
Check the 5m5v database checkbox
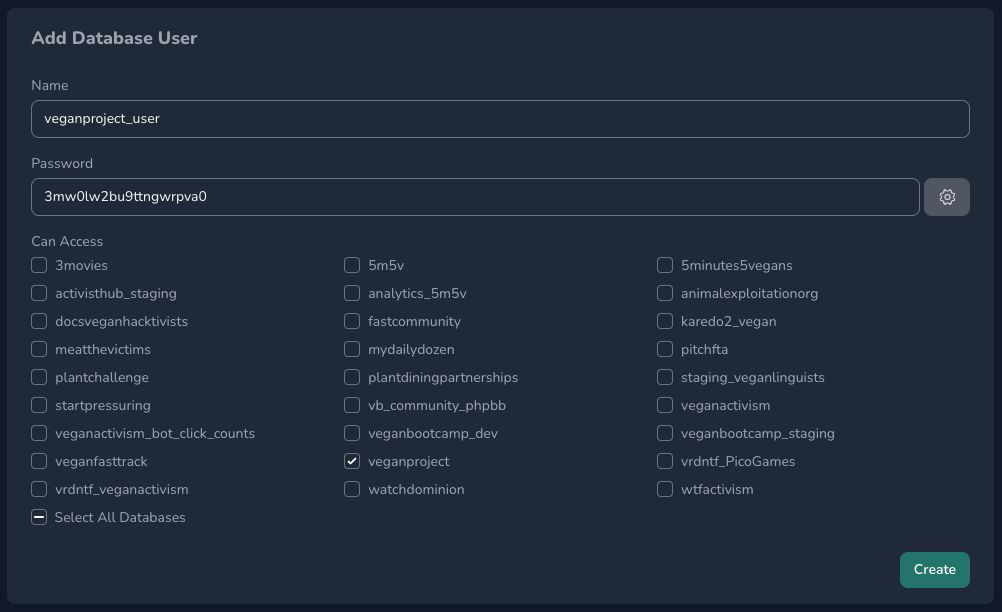(x=352, y=265)
